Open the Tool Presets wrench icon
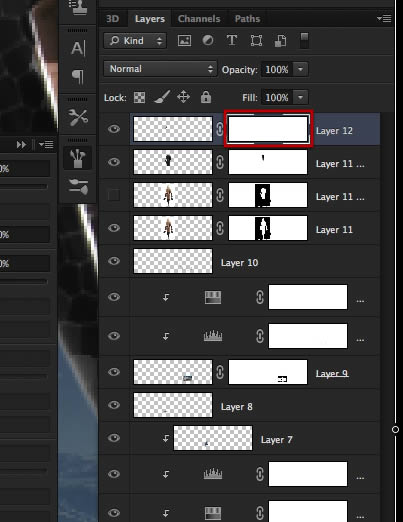This screenshot has height=522, width=403. click(78, 117)
